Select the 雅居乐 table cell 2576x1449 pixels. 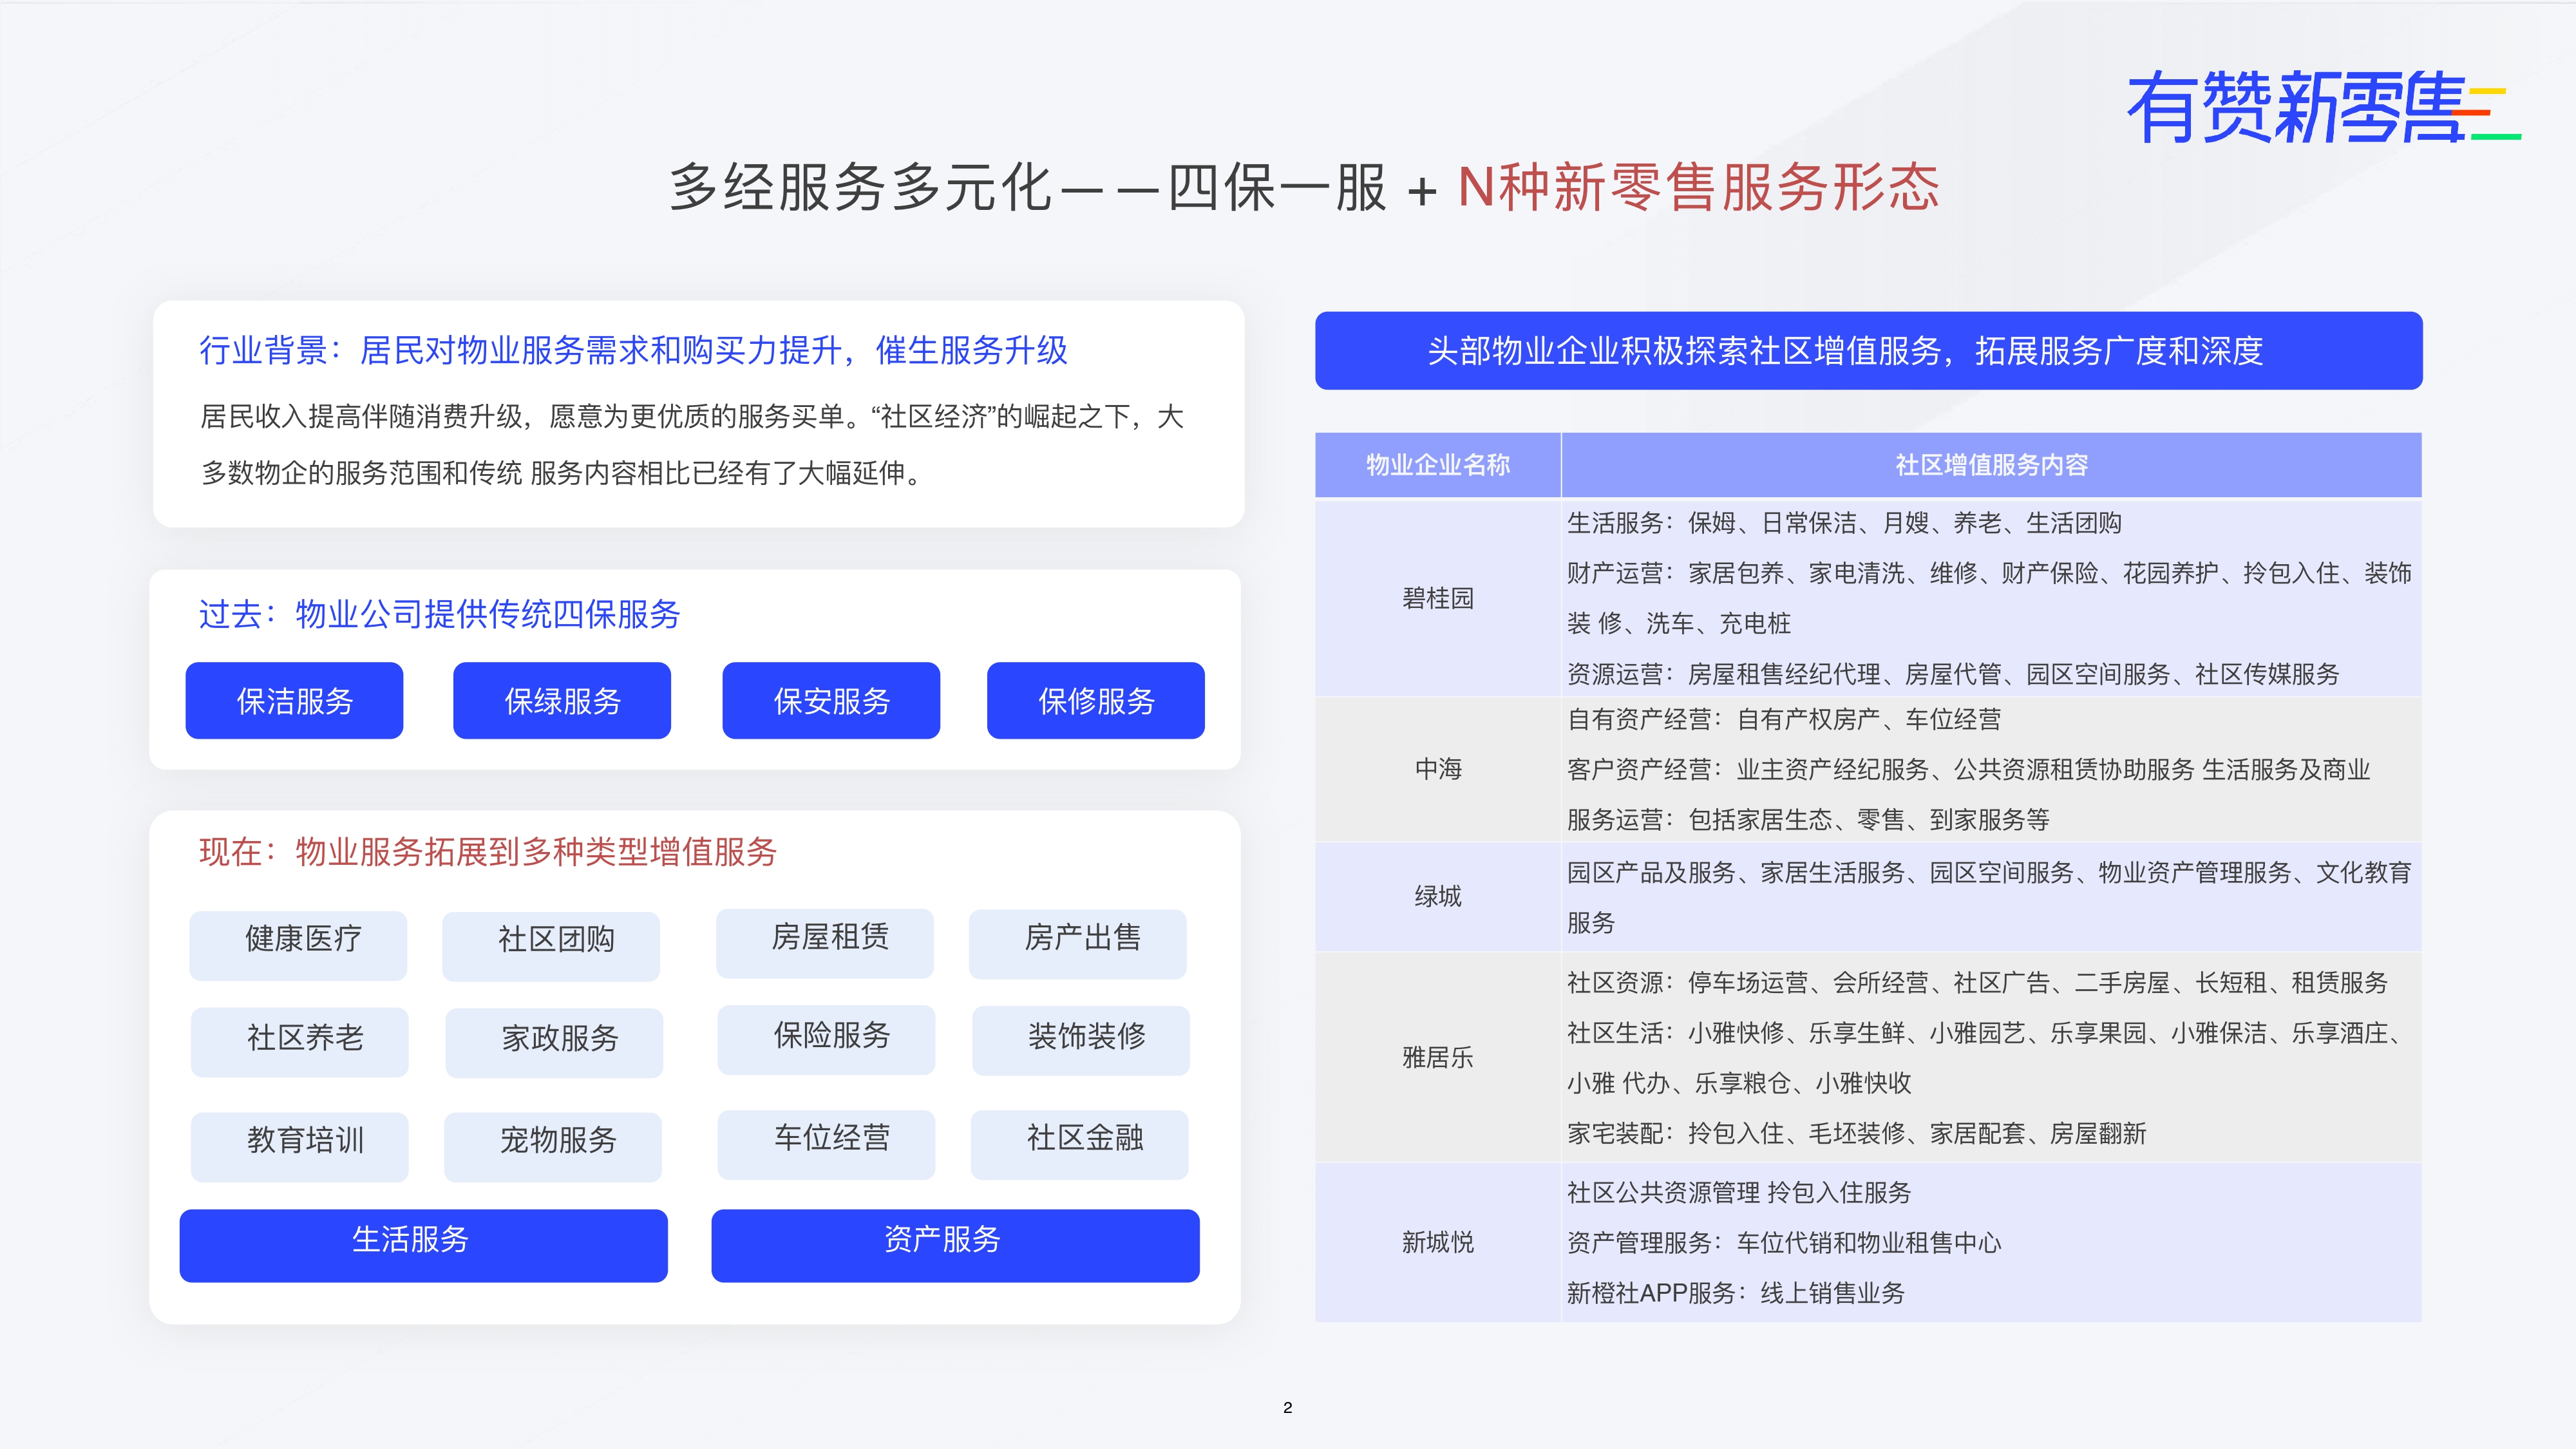tap(1438, 1057)
